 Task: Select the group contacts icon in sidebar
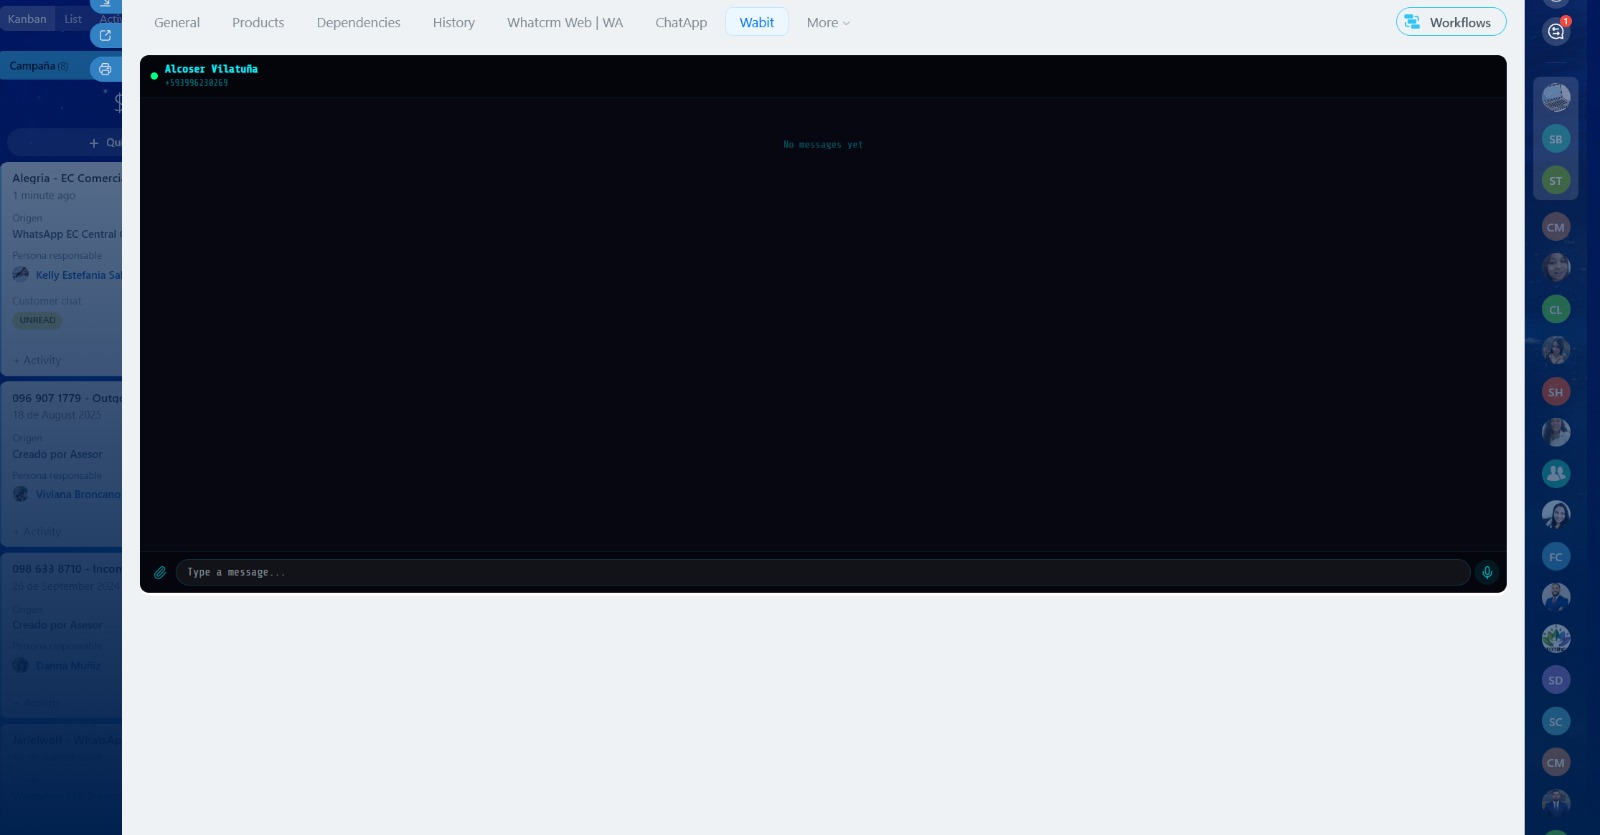[x=1555, y=473]
